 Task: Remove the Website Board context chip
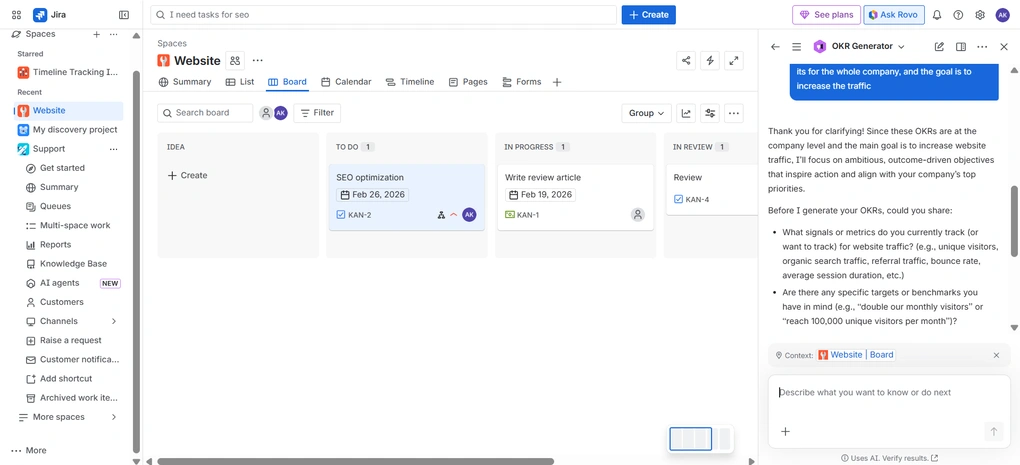[x=996, y=355]
